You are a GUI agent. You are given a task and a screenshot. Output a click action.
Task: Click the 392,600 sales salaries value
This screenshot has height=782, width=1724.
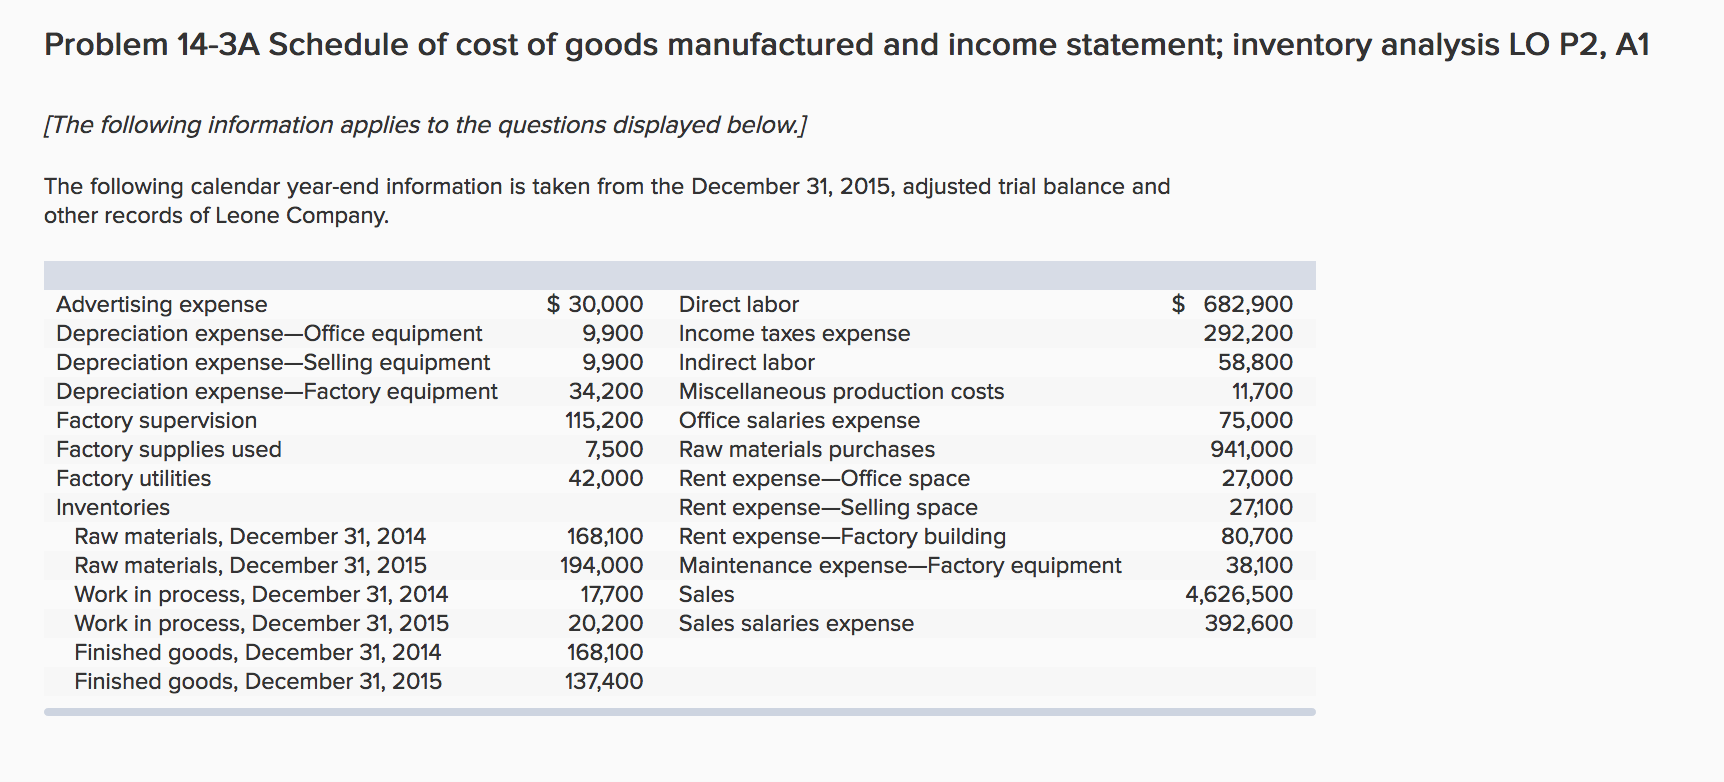click(1249, 623)
